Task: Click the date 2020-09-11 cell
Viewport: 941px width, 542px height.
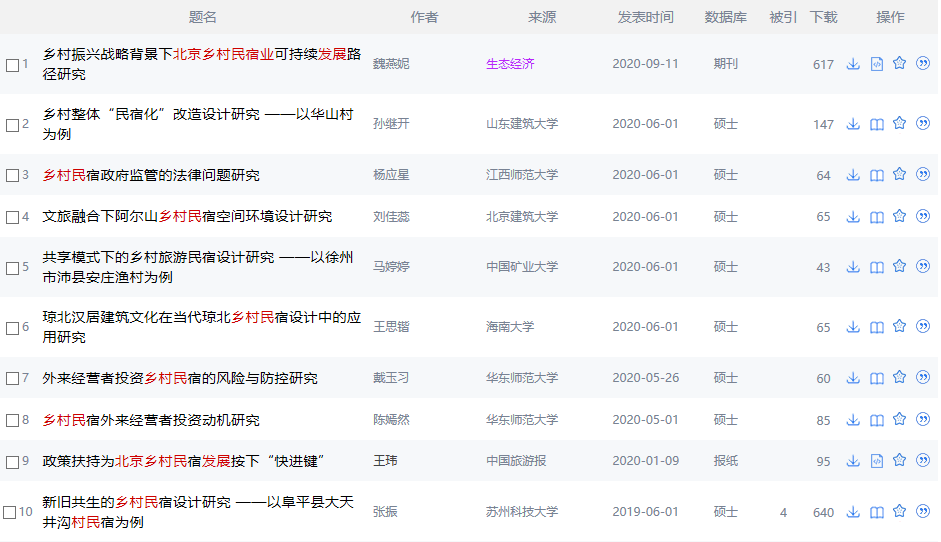Action: pyautogui.click(x=645, y=64)
